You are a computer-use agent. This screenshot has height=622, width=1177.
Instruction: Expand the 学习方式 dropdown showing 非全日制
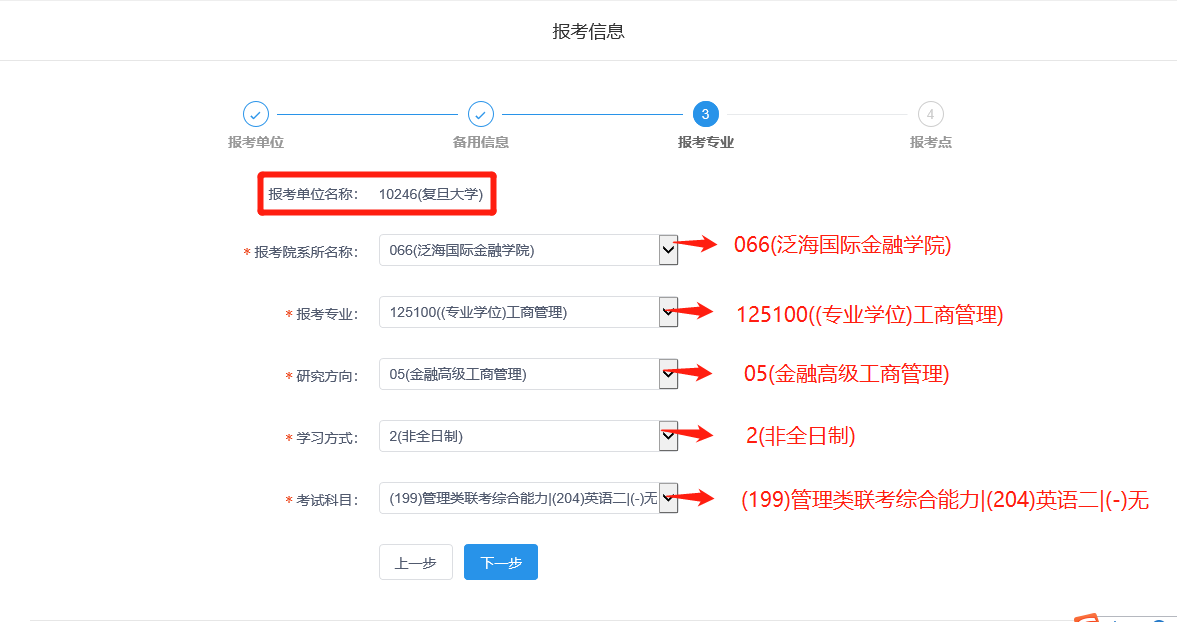[x=528, y=437]
